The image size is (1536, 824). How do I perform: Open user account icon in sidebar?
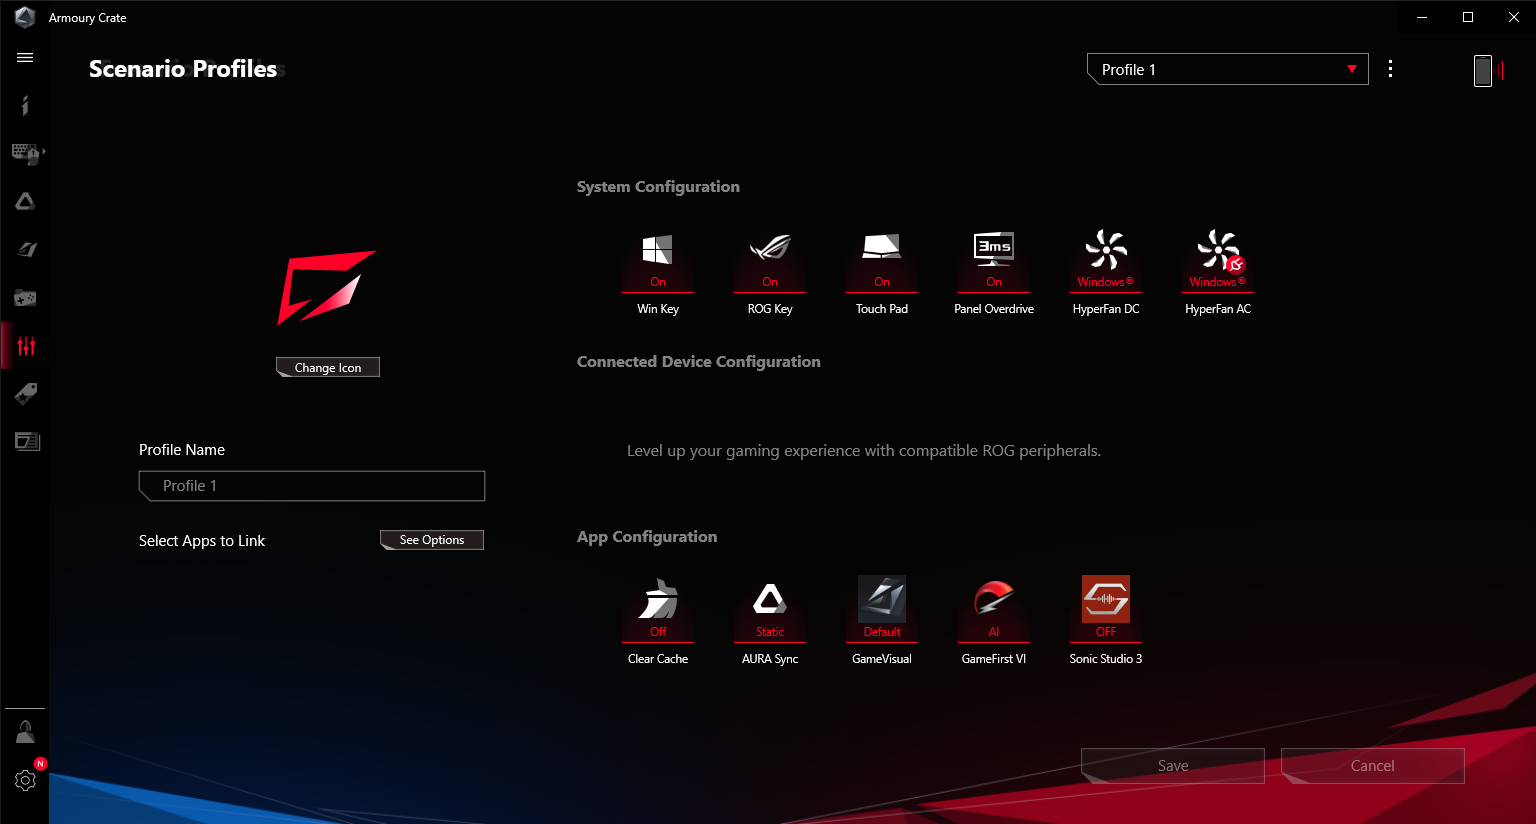coord(25,733)
